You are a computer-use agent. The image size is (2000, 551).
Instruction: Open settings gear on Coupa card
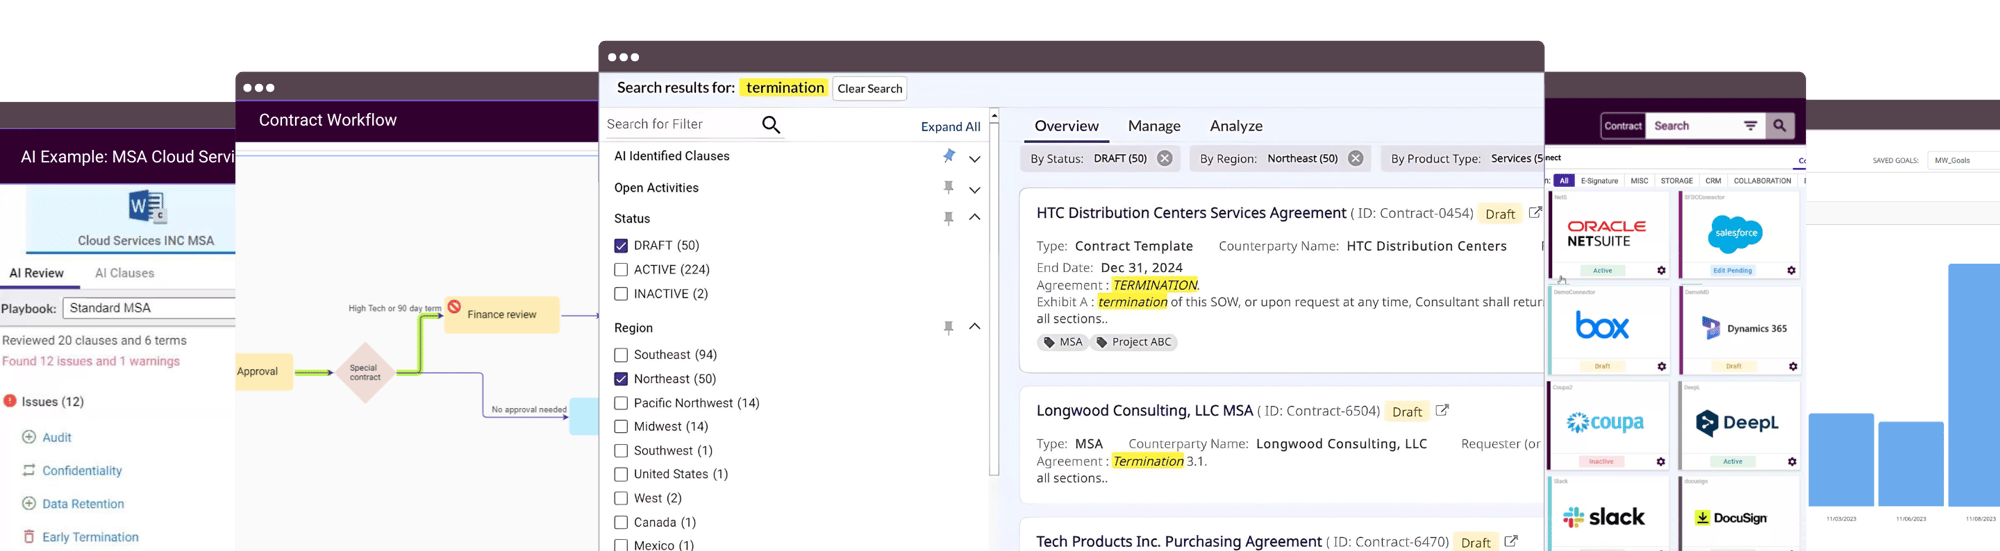(x=1660, y=462)
